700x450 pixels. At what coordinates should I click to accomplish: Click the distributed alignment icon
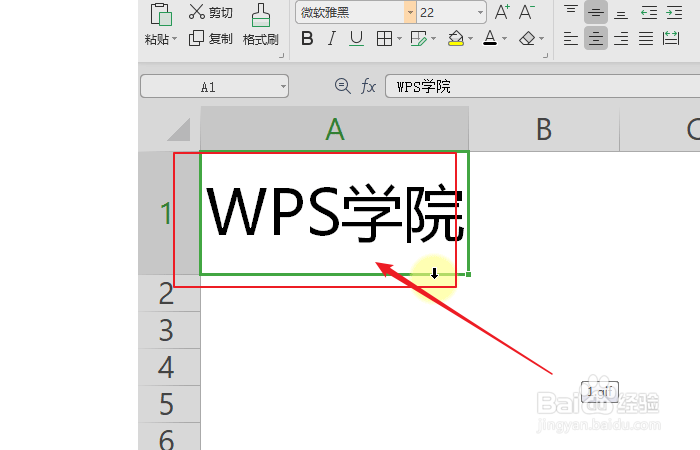pos(671,38)
